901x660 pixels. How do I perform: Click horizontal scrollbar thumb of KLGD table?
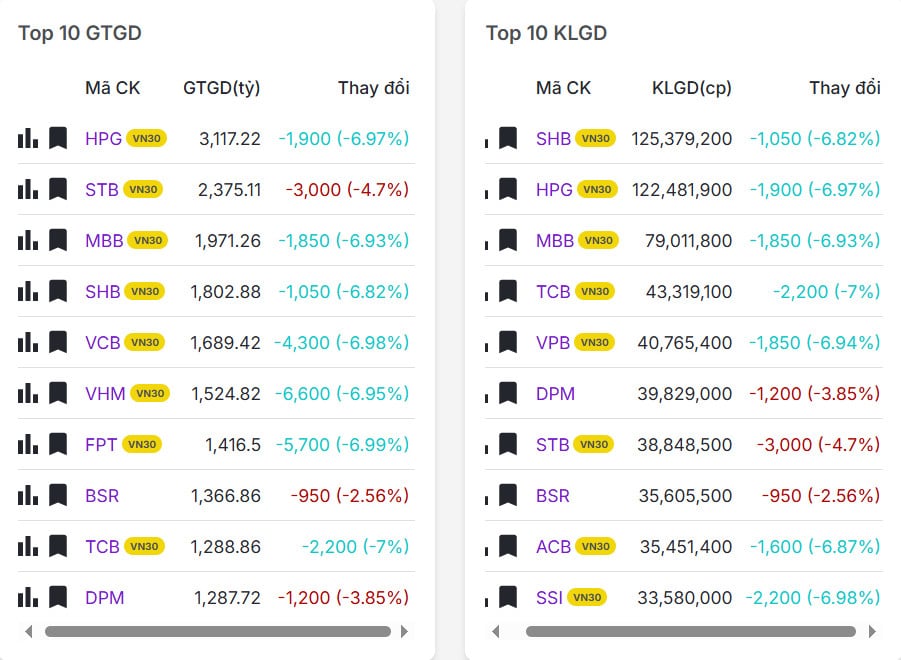click(x=690, y=631)
